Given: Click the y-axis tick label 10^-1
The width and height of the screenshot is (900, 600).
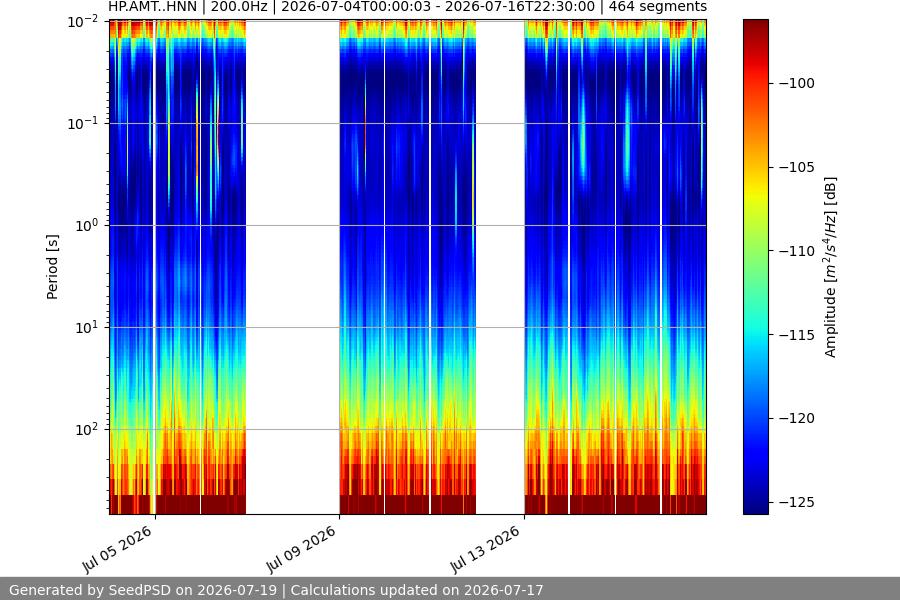Looking at the screenshot, I should tap(83, 123).
